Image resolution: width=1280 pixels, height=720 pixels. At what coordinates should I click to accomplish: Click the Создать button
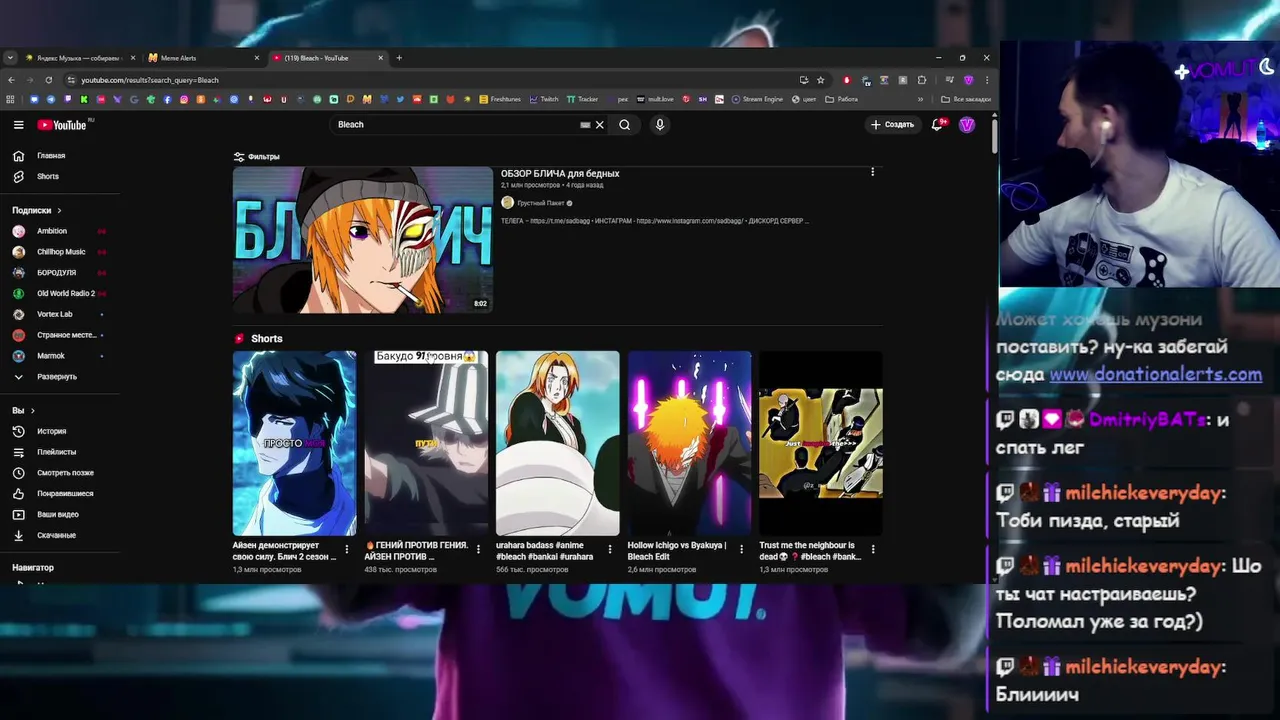click(892, 125)
